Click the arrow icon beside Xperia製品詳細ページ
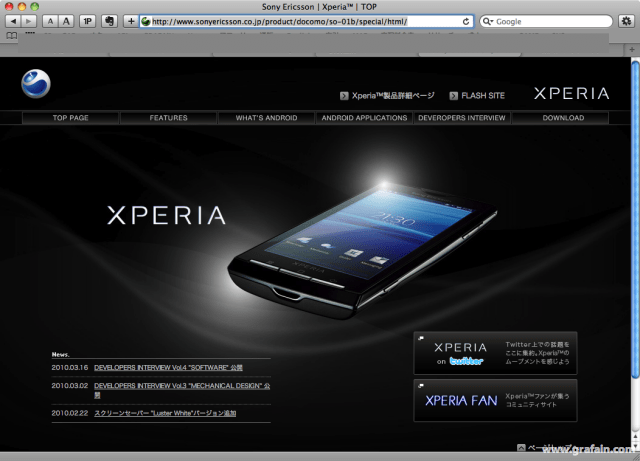This screenshot has width=640, height=461. tap(344, 96)
